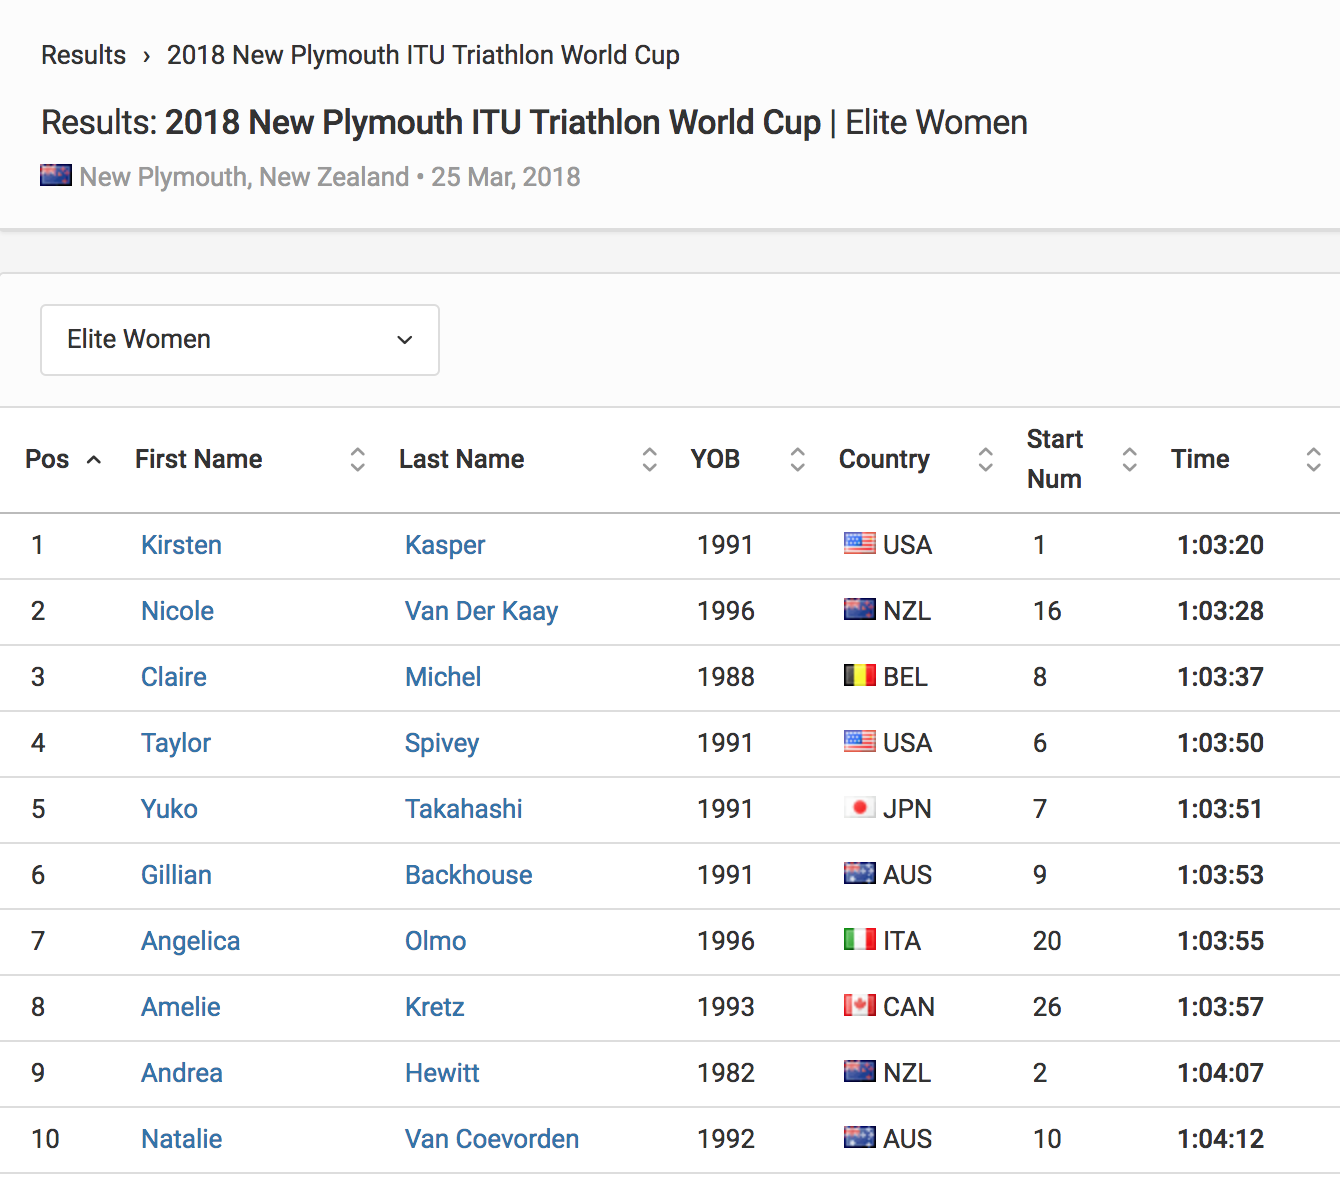
Task: Click the sort arrow on Last Name header
Action: coord(651,459)
